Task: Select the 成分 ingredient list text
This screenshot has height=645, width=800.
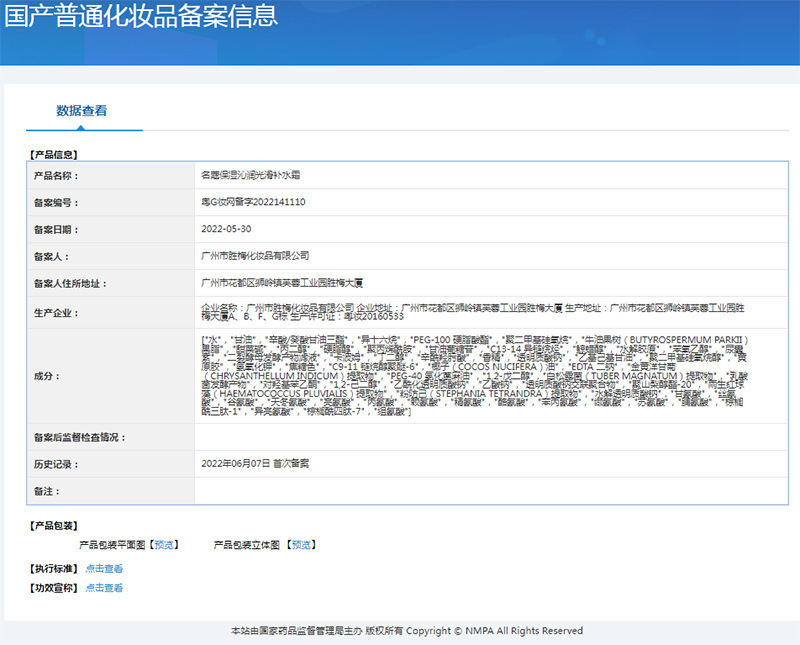Action: [x=474, y=376]
